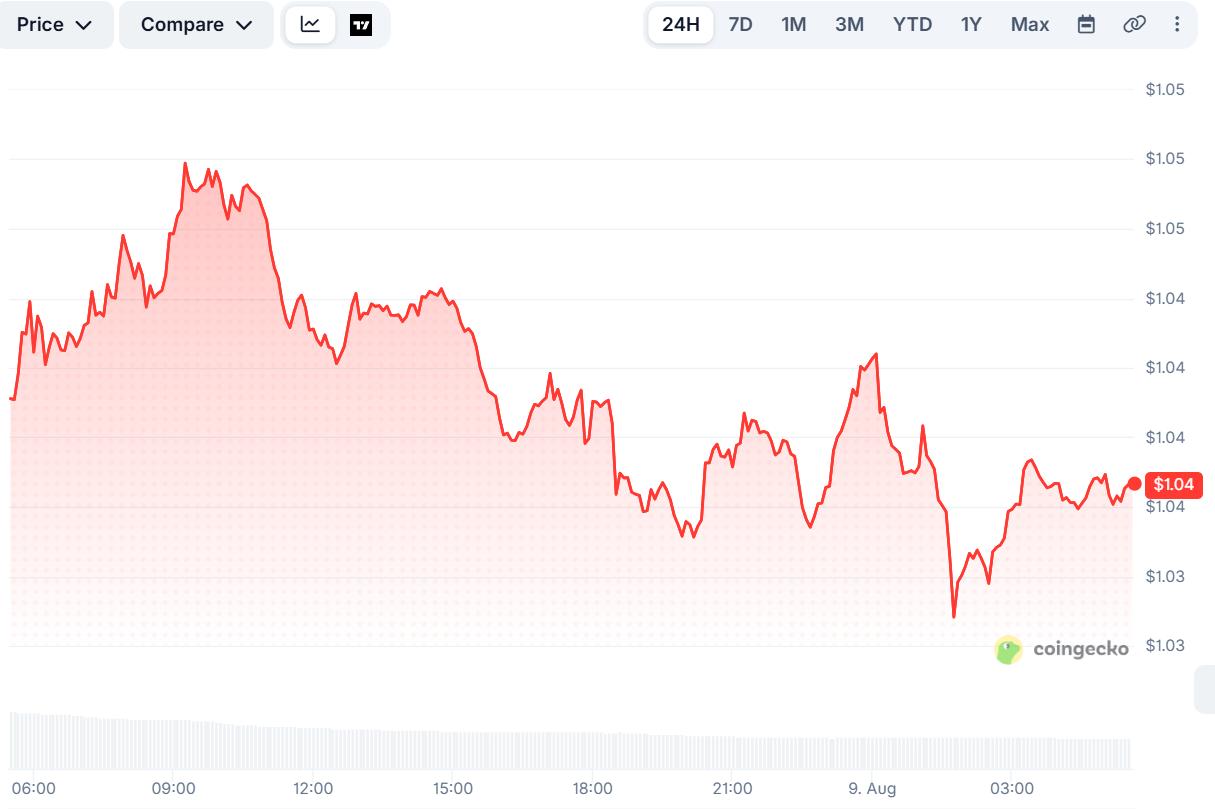Show the 3M time range

click(x=849, y=25)
